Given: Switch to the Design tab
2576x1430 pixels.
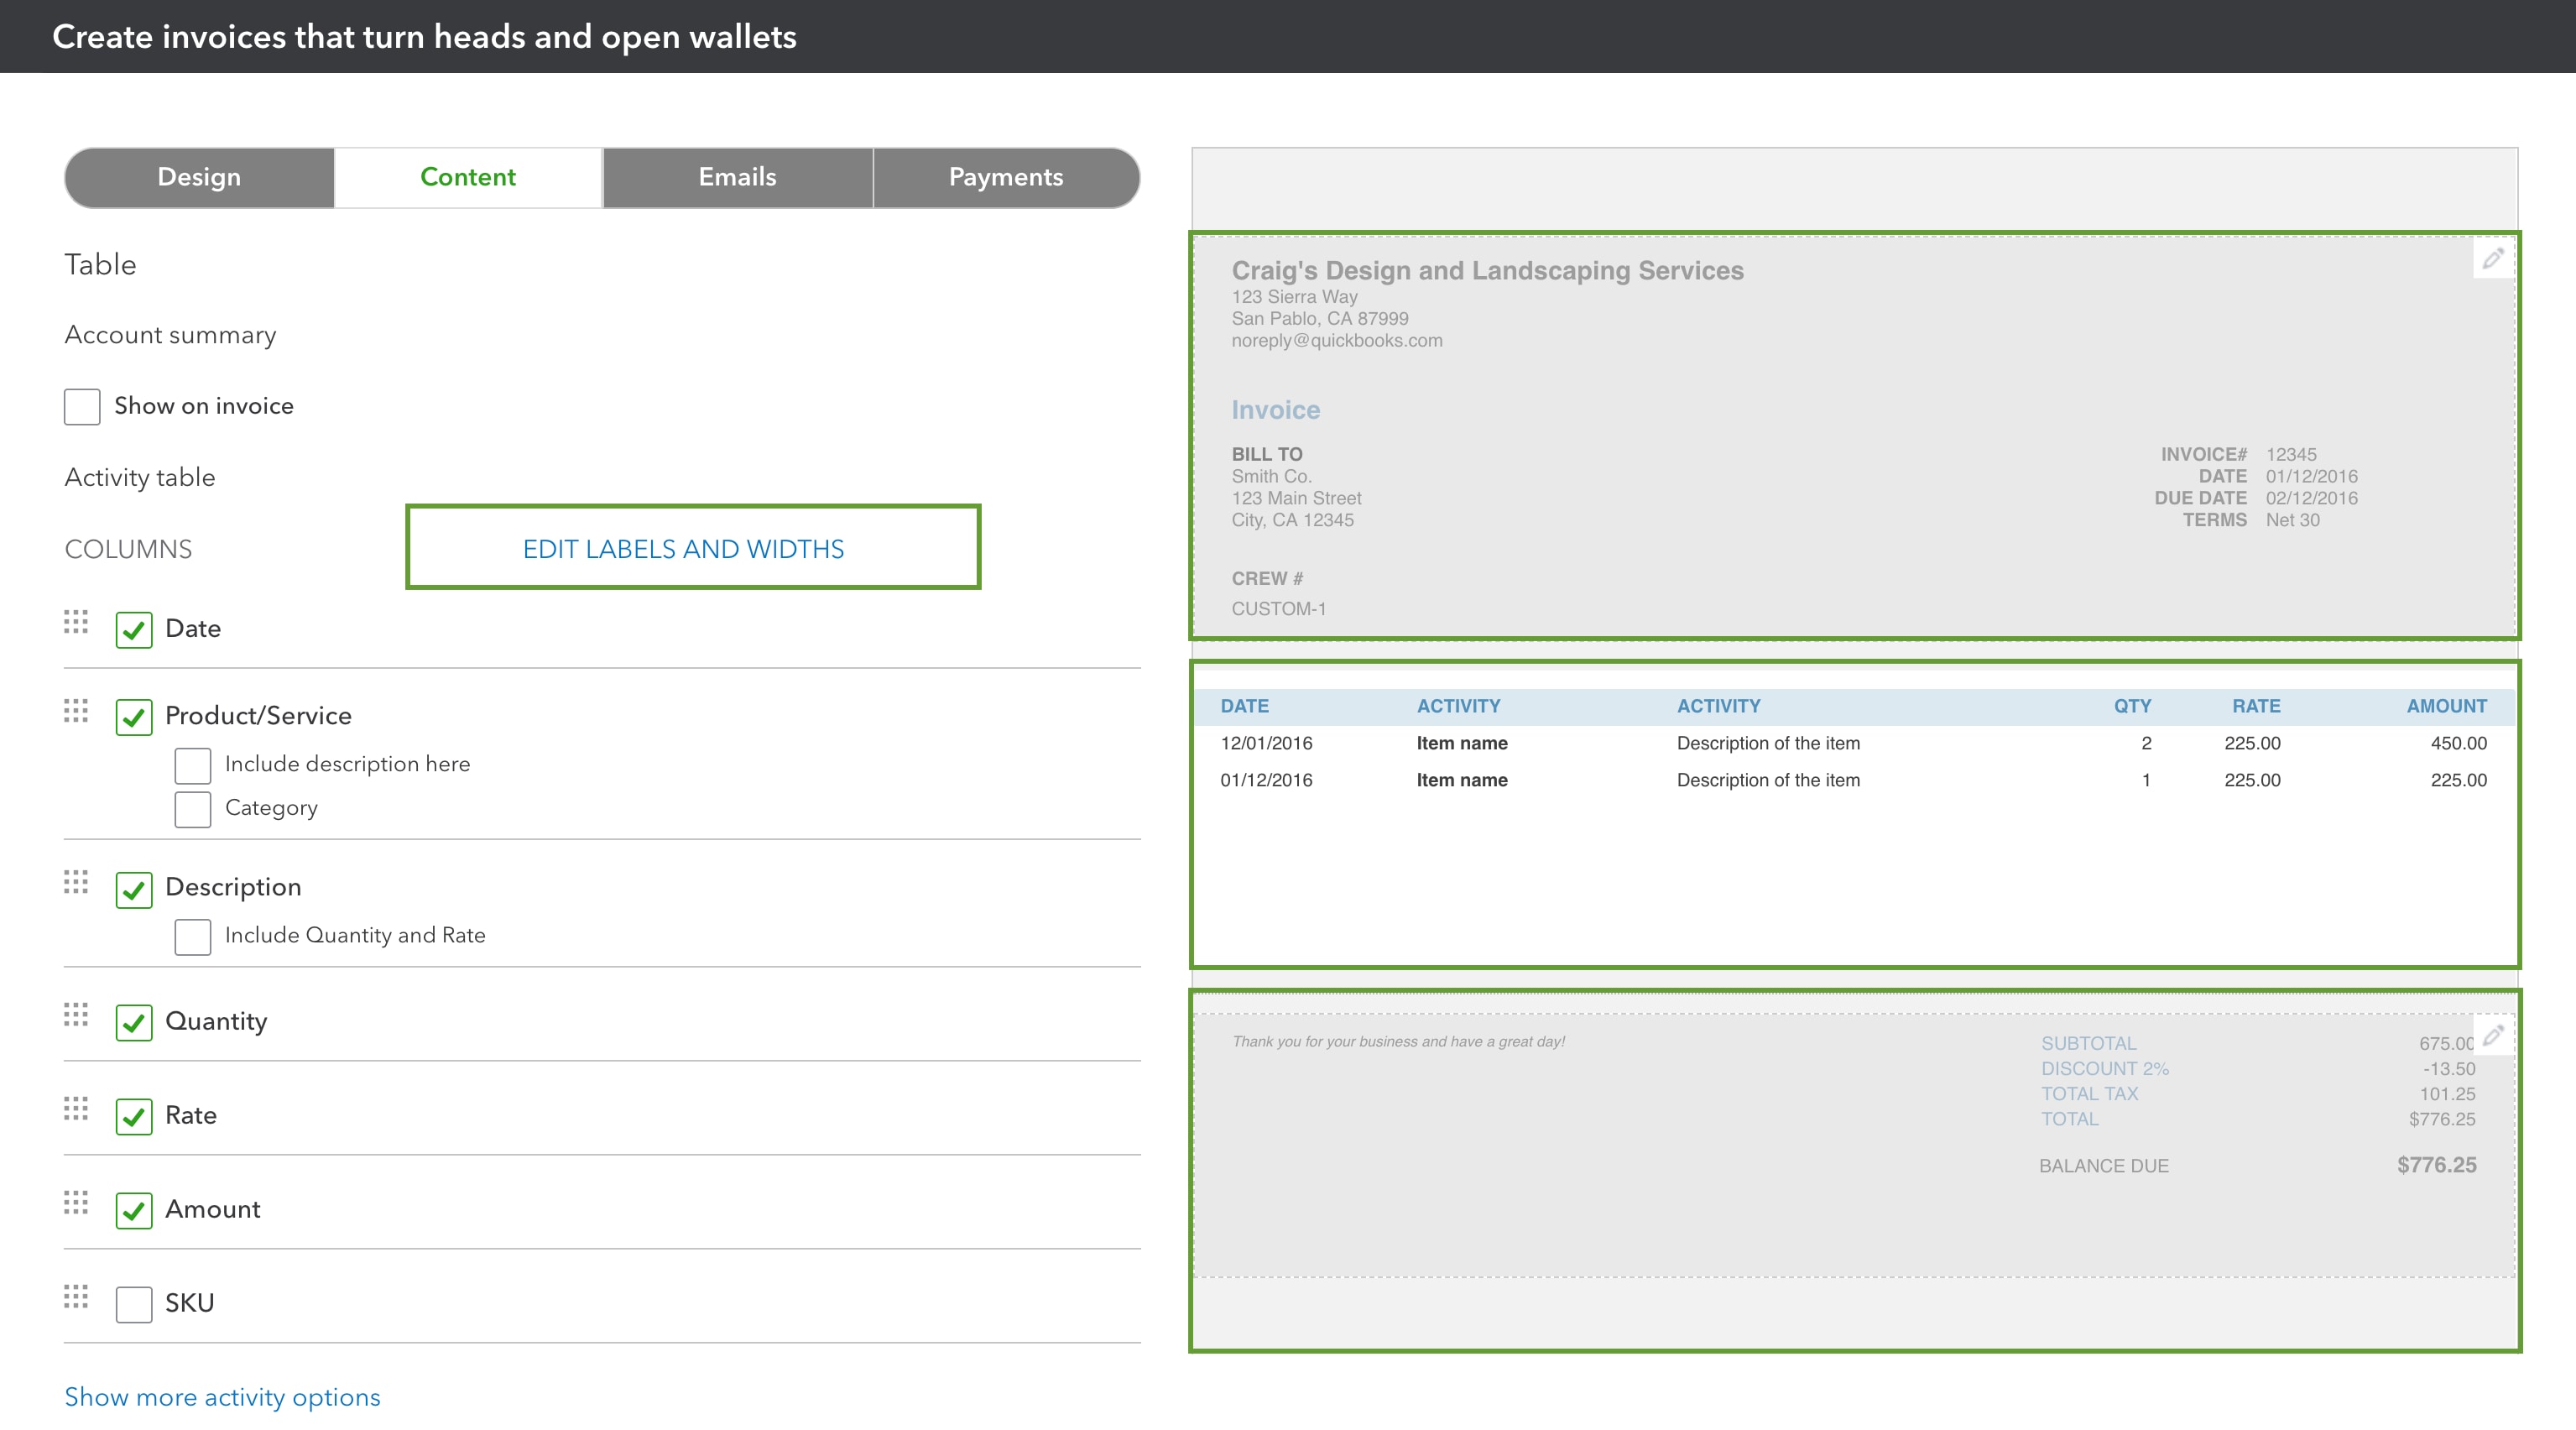Looking at the screenshot, I should pos(199,176).
